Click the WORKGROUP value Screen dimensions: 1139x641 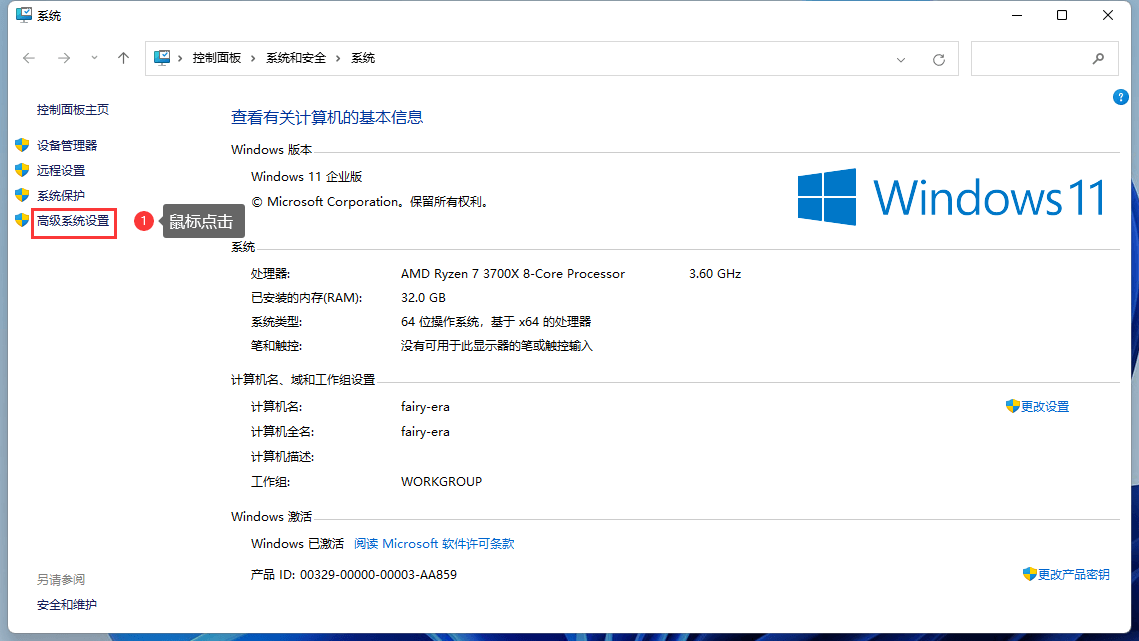pos(442,482)
